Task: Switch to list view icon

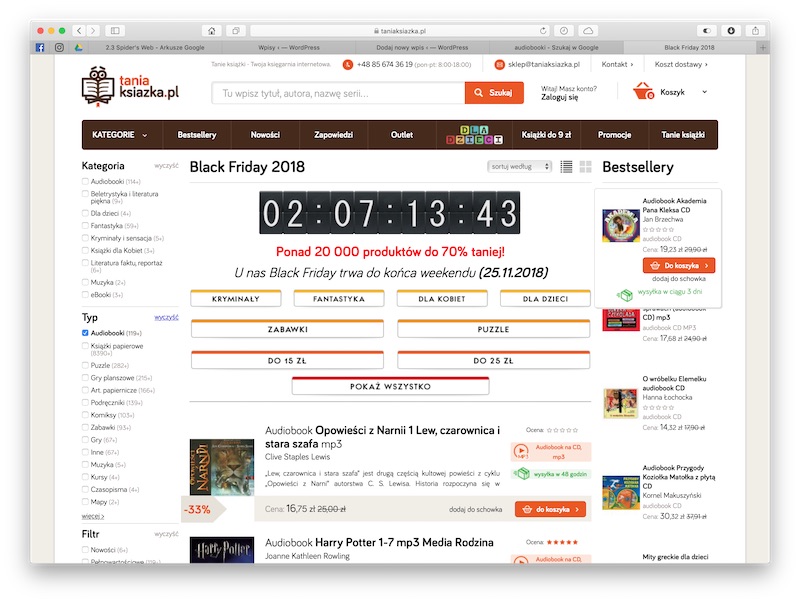Action: 566,167
